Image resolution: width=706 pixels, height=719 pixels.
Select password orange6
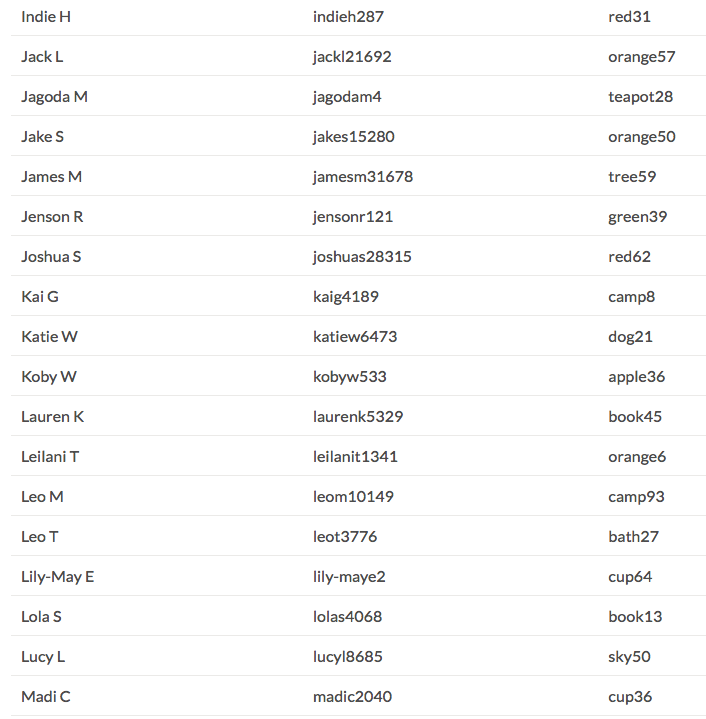[x=637, y=457]
